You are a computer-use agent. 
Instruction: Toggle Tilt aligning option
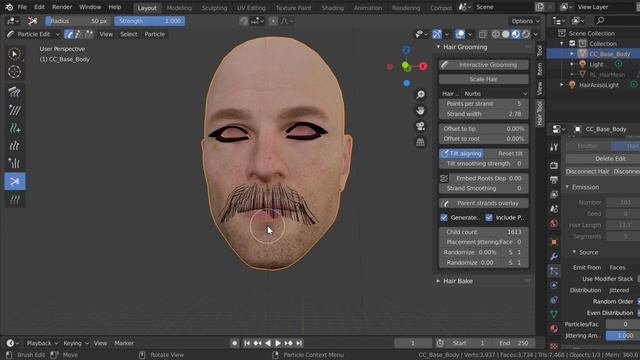[462, 153]
